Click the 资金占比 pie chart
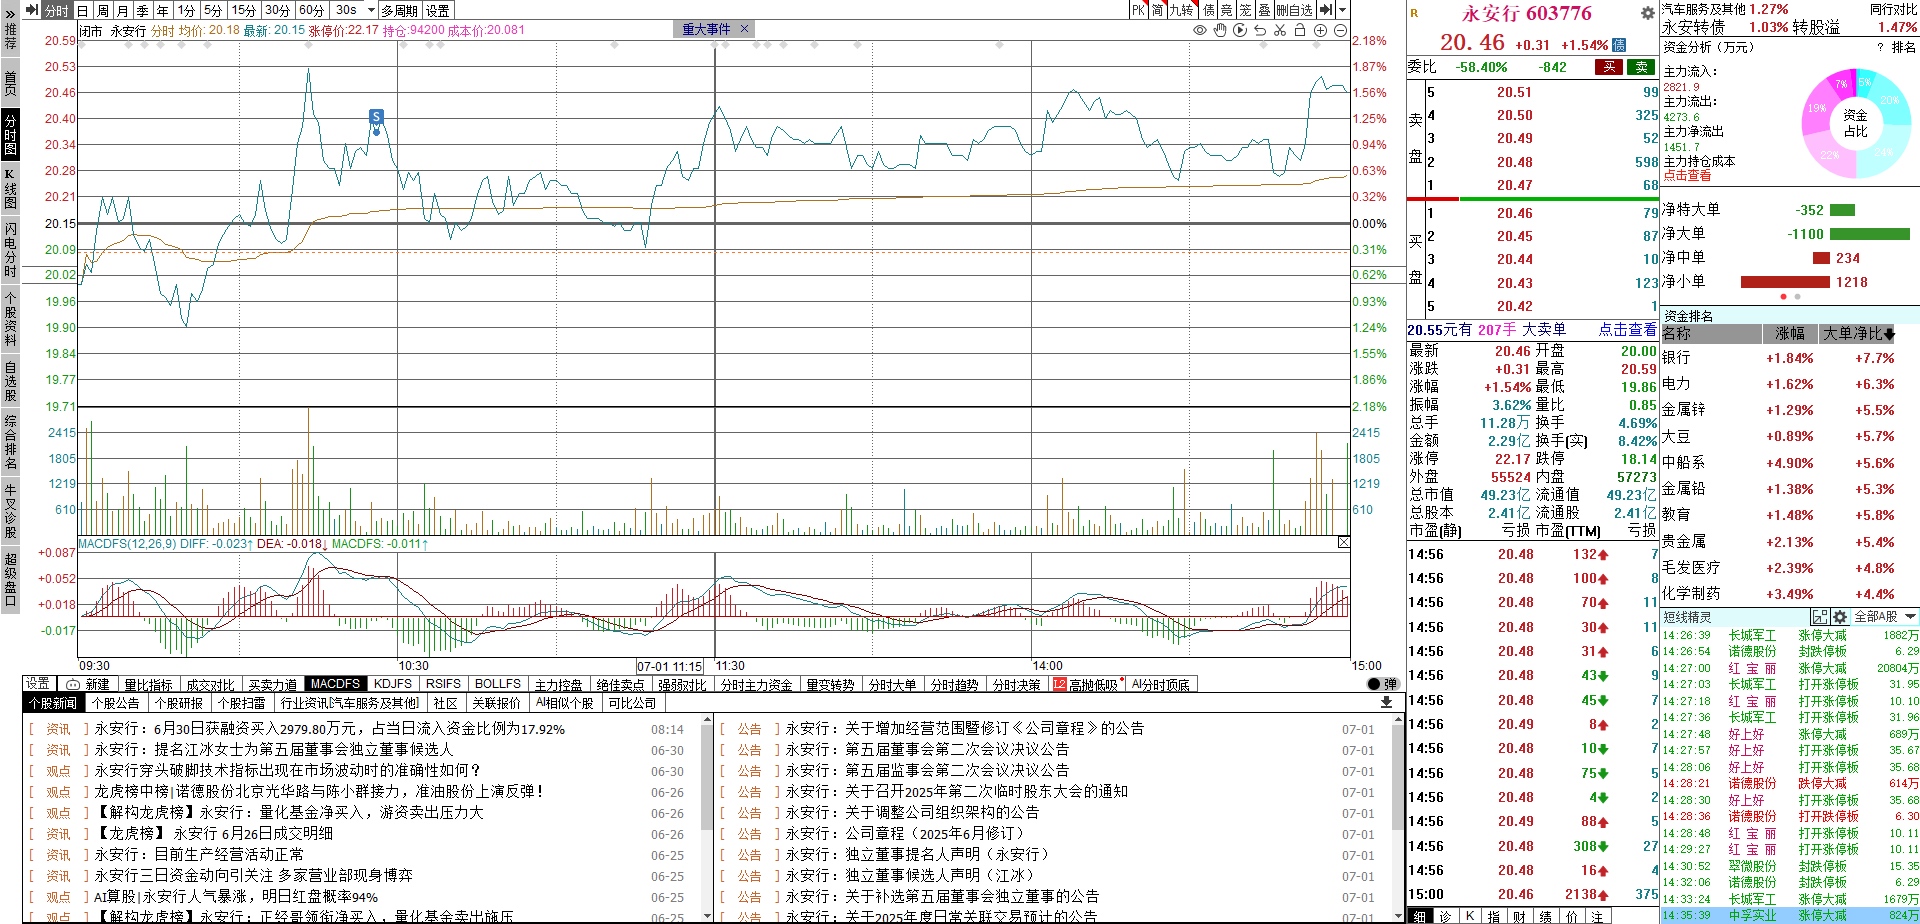Screen dimensions: 1920x924 click(x=1855, y=123)
